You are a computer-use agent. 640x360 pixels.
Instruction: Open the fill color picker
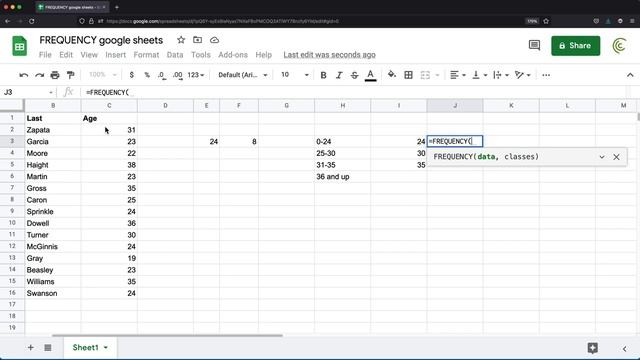pyautogui.click(x=391, y=75)
